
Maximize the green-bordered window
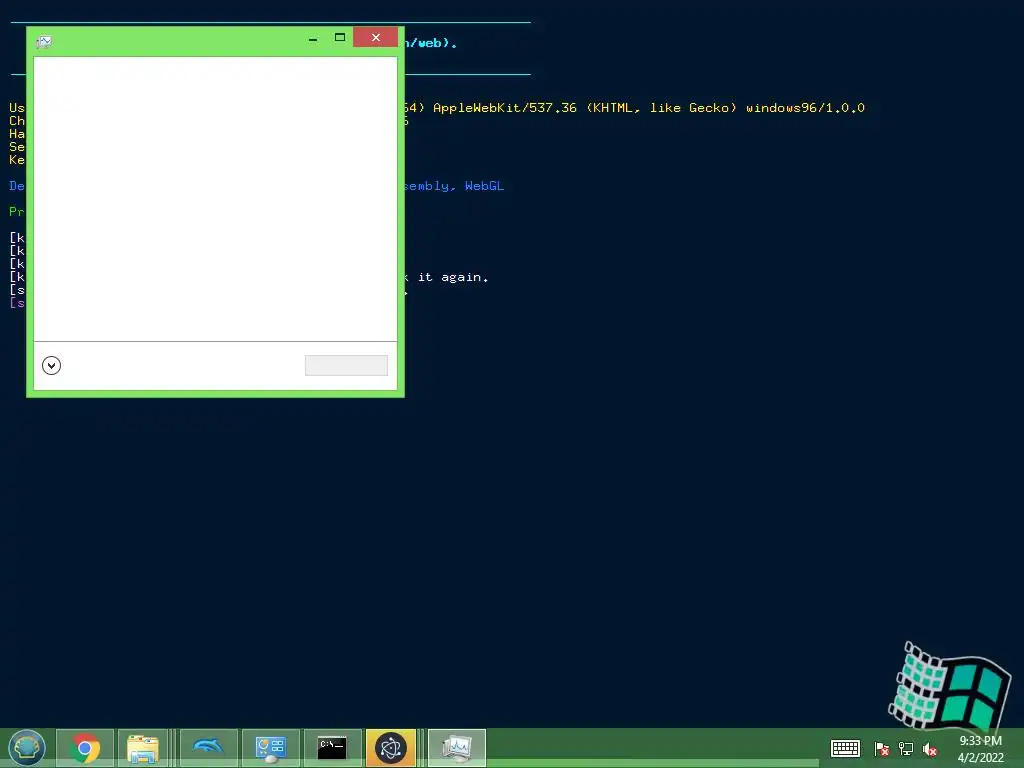(340, 37)
